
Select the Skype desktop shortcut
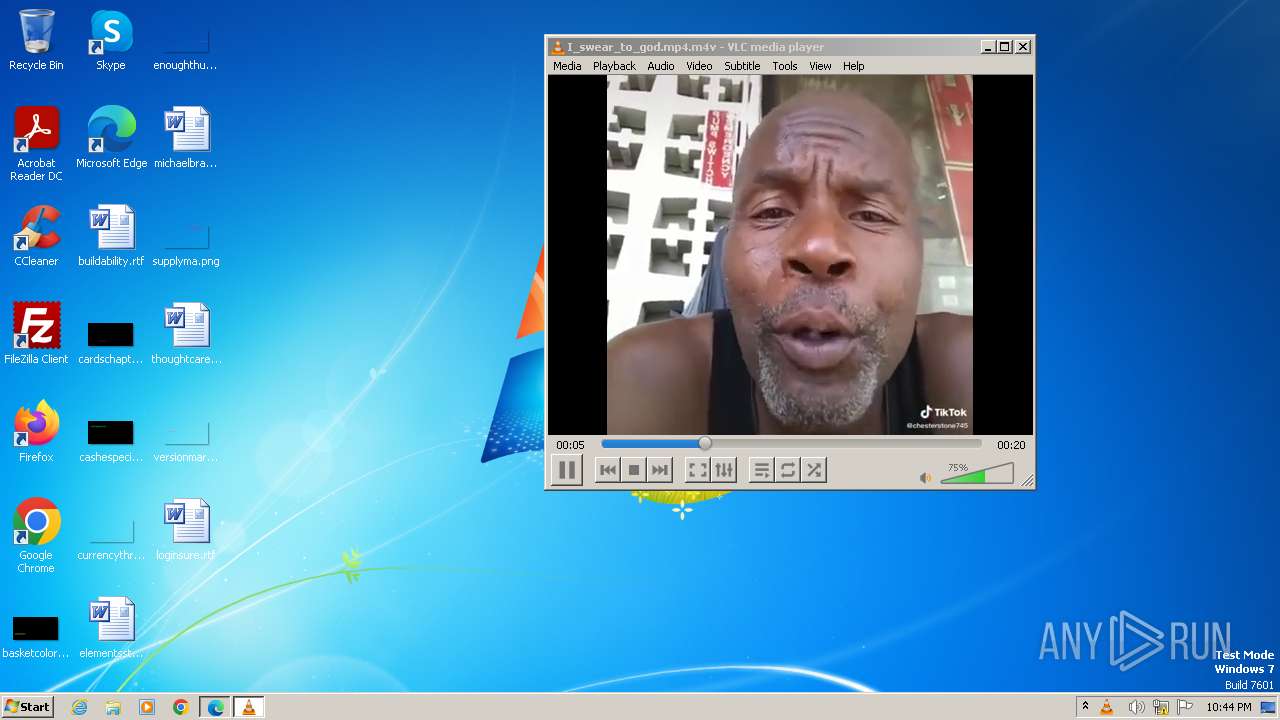coord(111,41)
